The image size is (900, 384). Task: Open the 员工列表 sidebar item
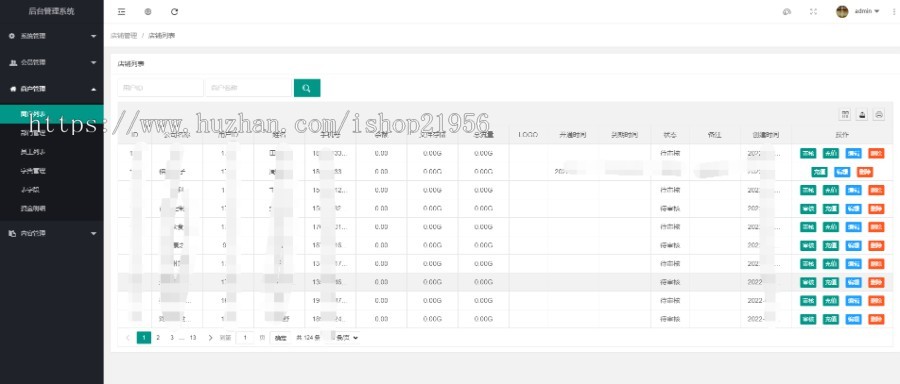[x=33, y=152]
